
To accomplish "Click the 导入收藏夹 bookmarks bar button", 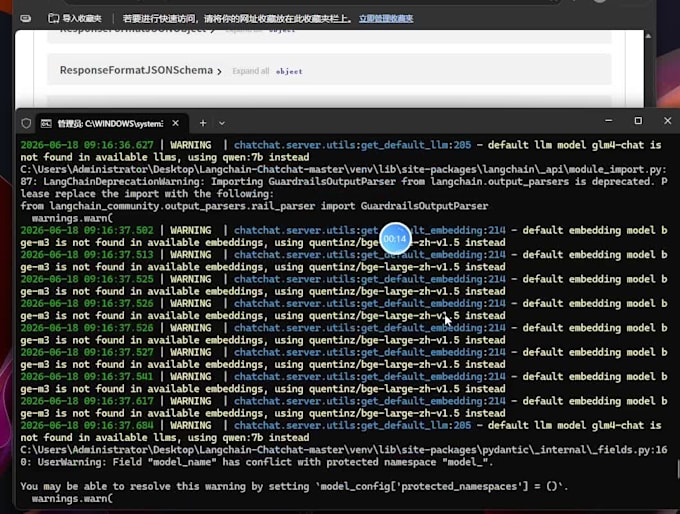I will [x=75, y=18].
